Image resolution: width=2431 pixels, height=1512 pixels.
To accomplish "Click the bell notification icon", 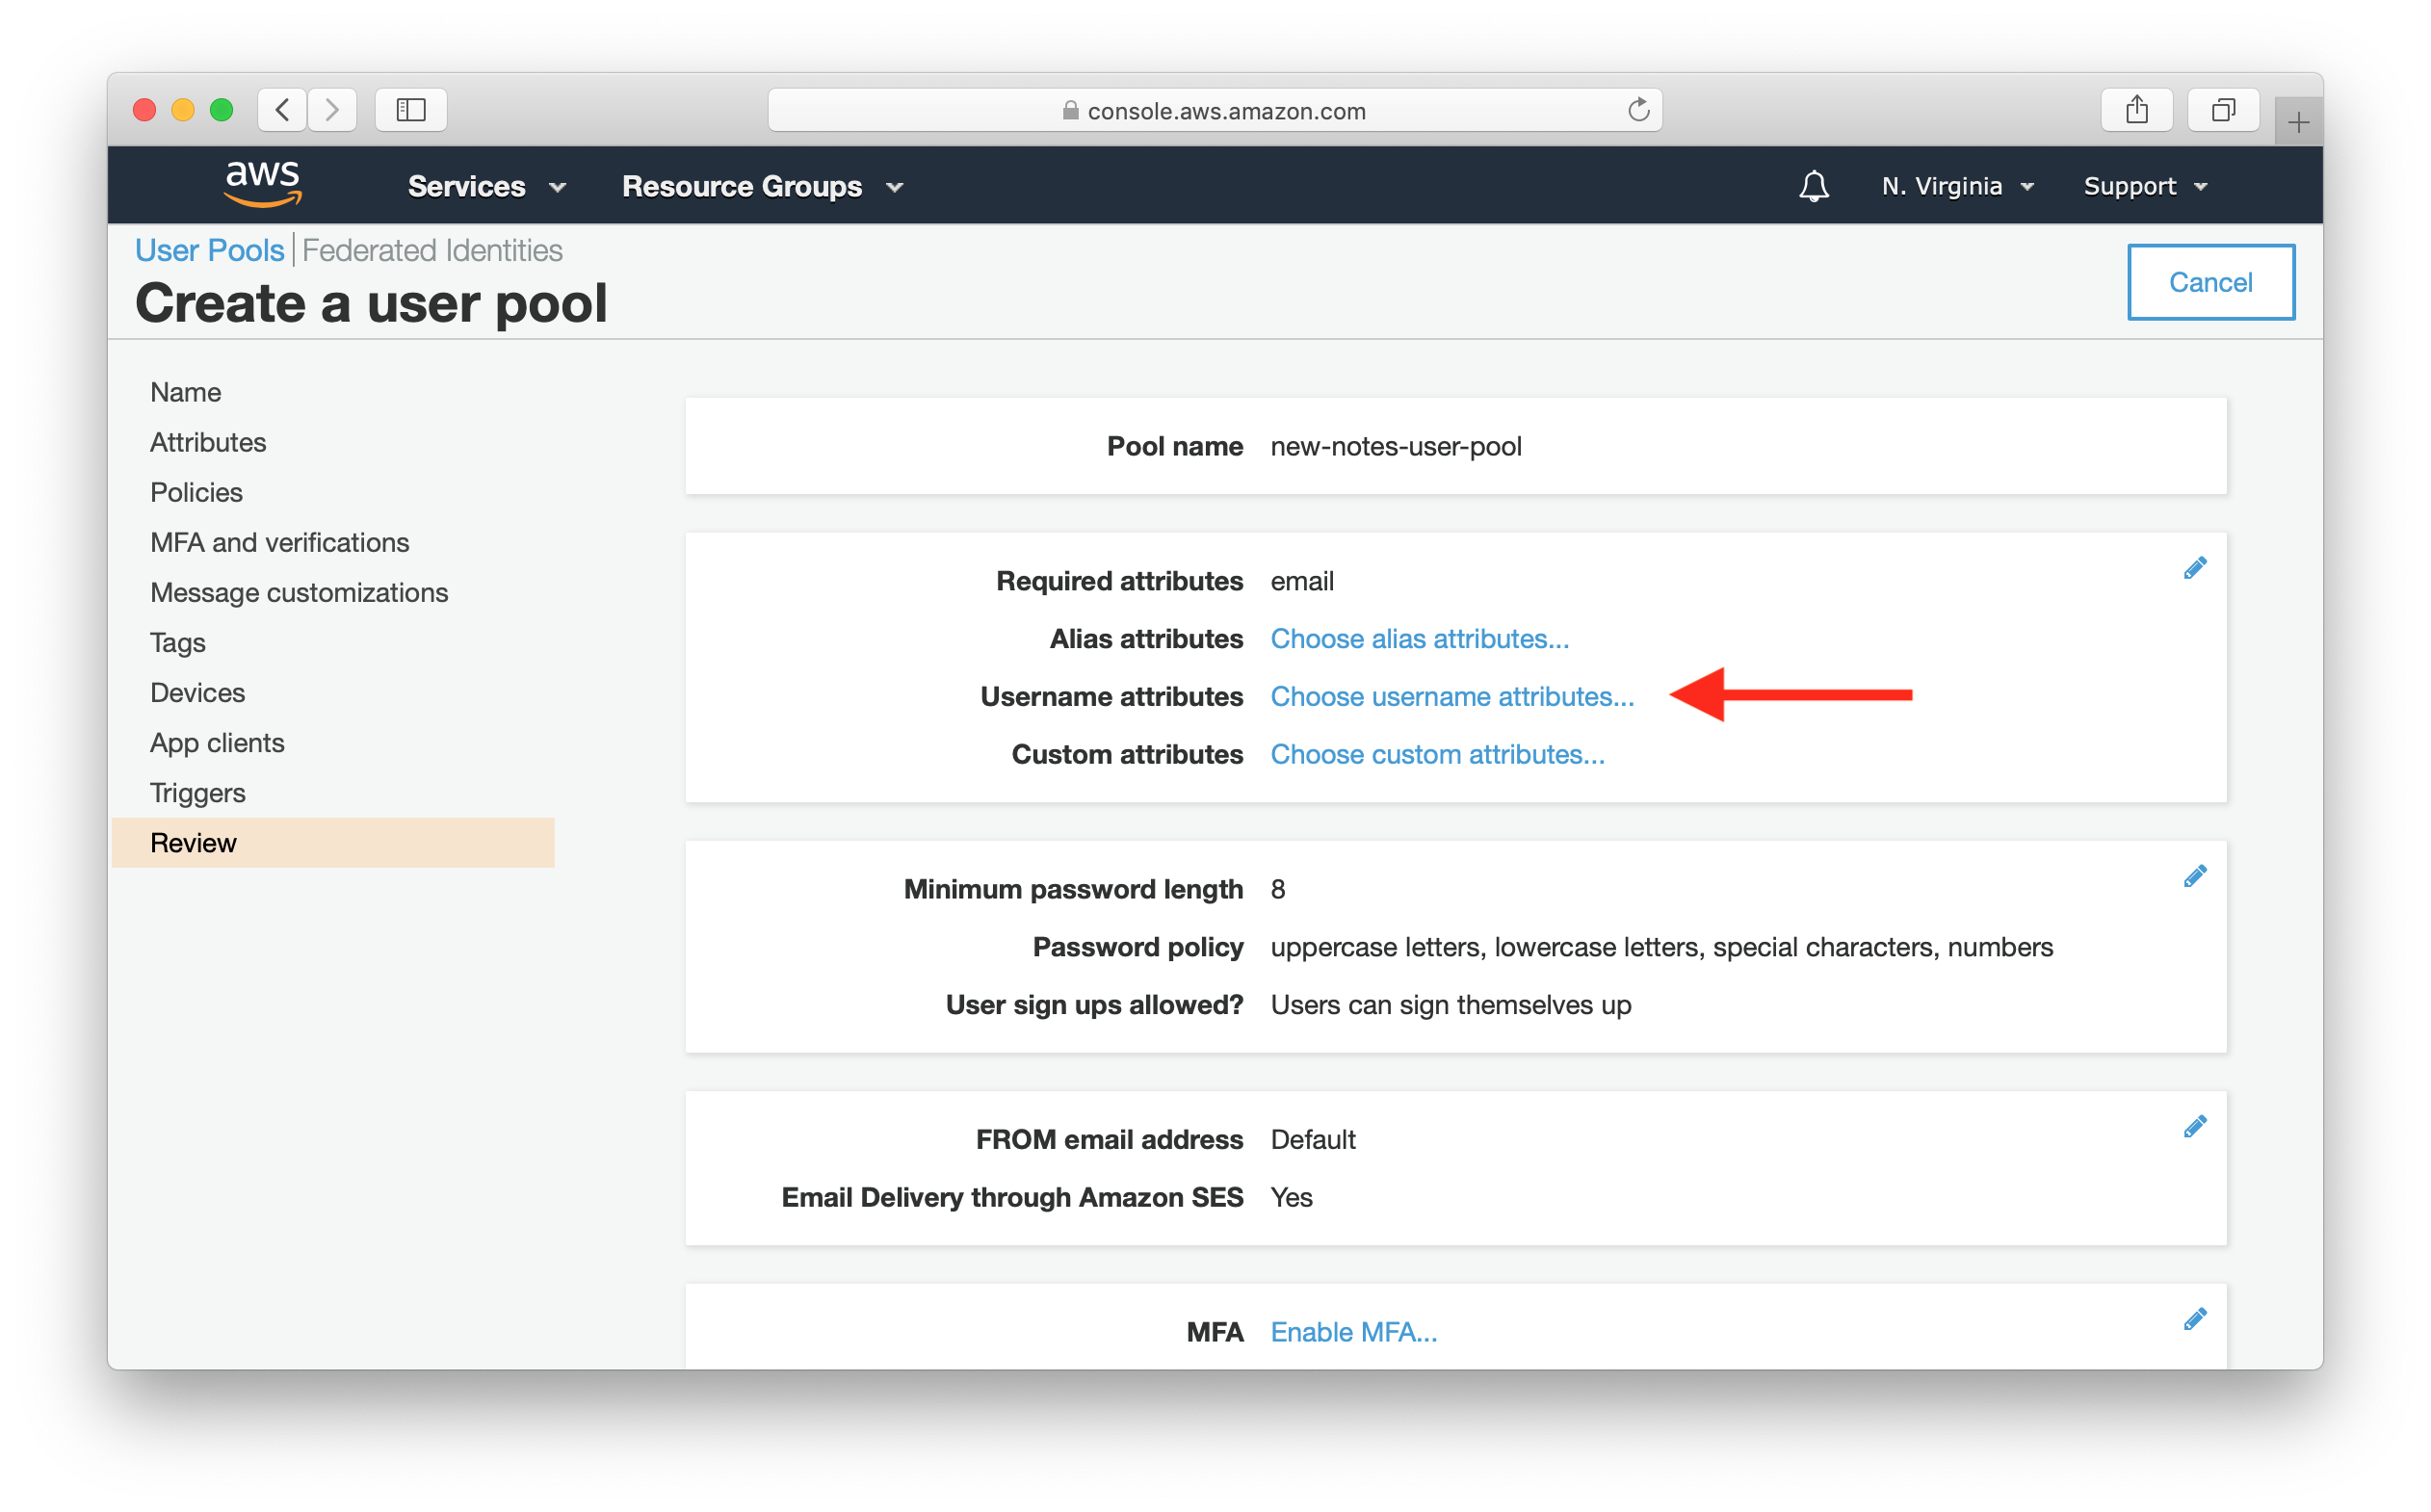I will tap(1815, 187).
